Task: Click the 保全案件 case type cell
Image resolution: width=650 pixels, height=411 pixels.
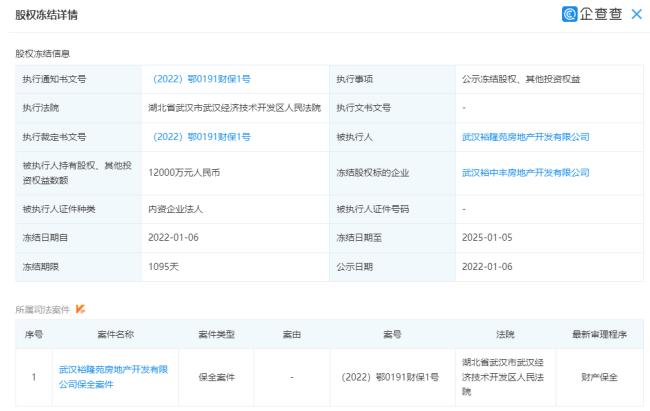Action: [216, 377]
